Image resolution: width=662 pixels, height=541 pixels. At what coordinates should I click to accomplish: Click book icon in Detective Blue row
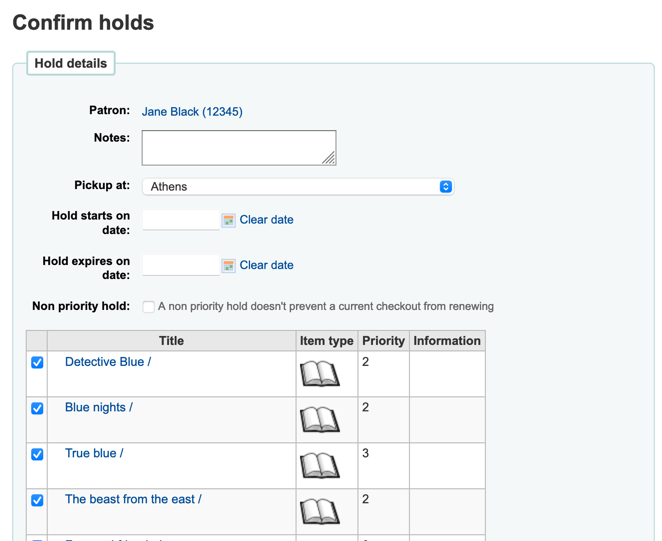pyautogui.click(x=320, y=374)
